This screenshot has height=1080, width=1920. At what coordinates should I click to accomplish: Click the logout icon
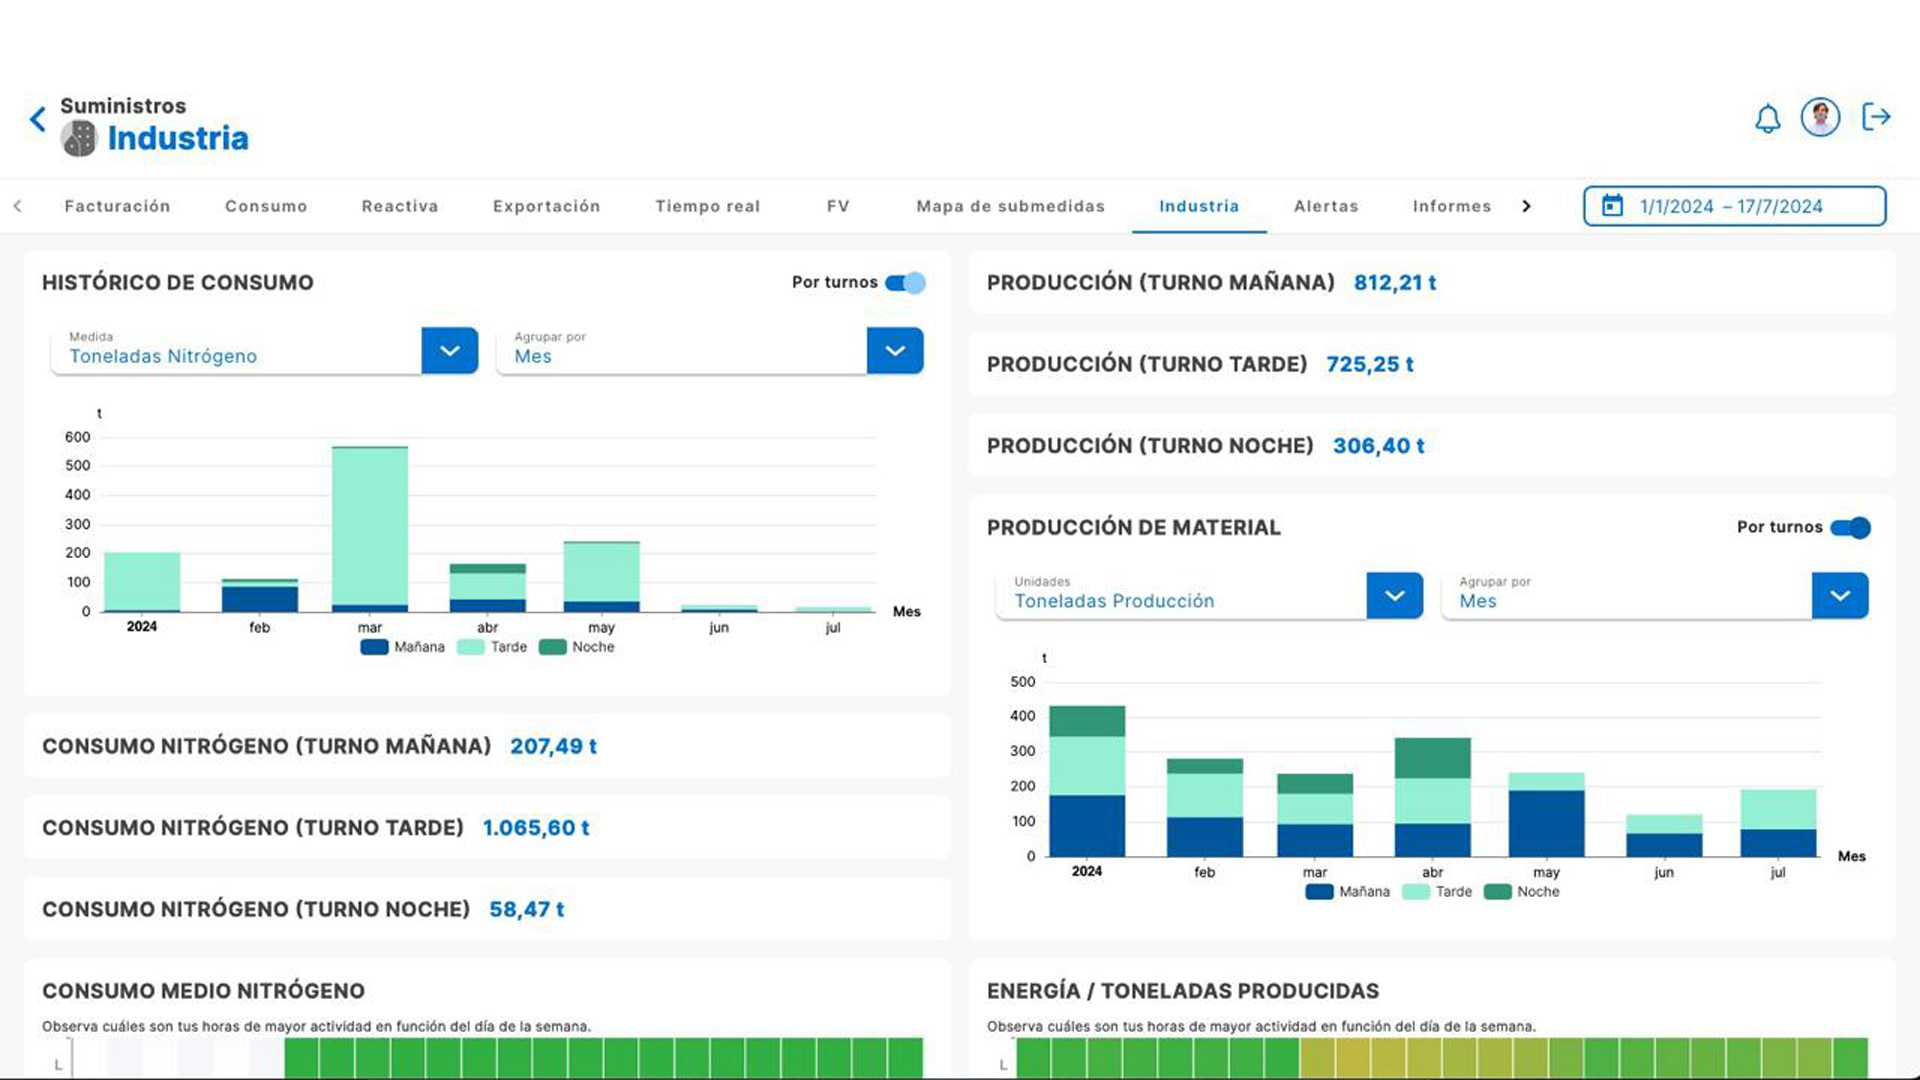point(1876,118)
